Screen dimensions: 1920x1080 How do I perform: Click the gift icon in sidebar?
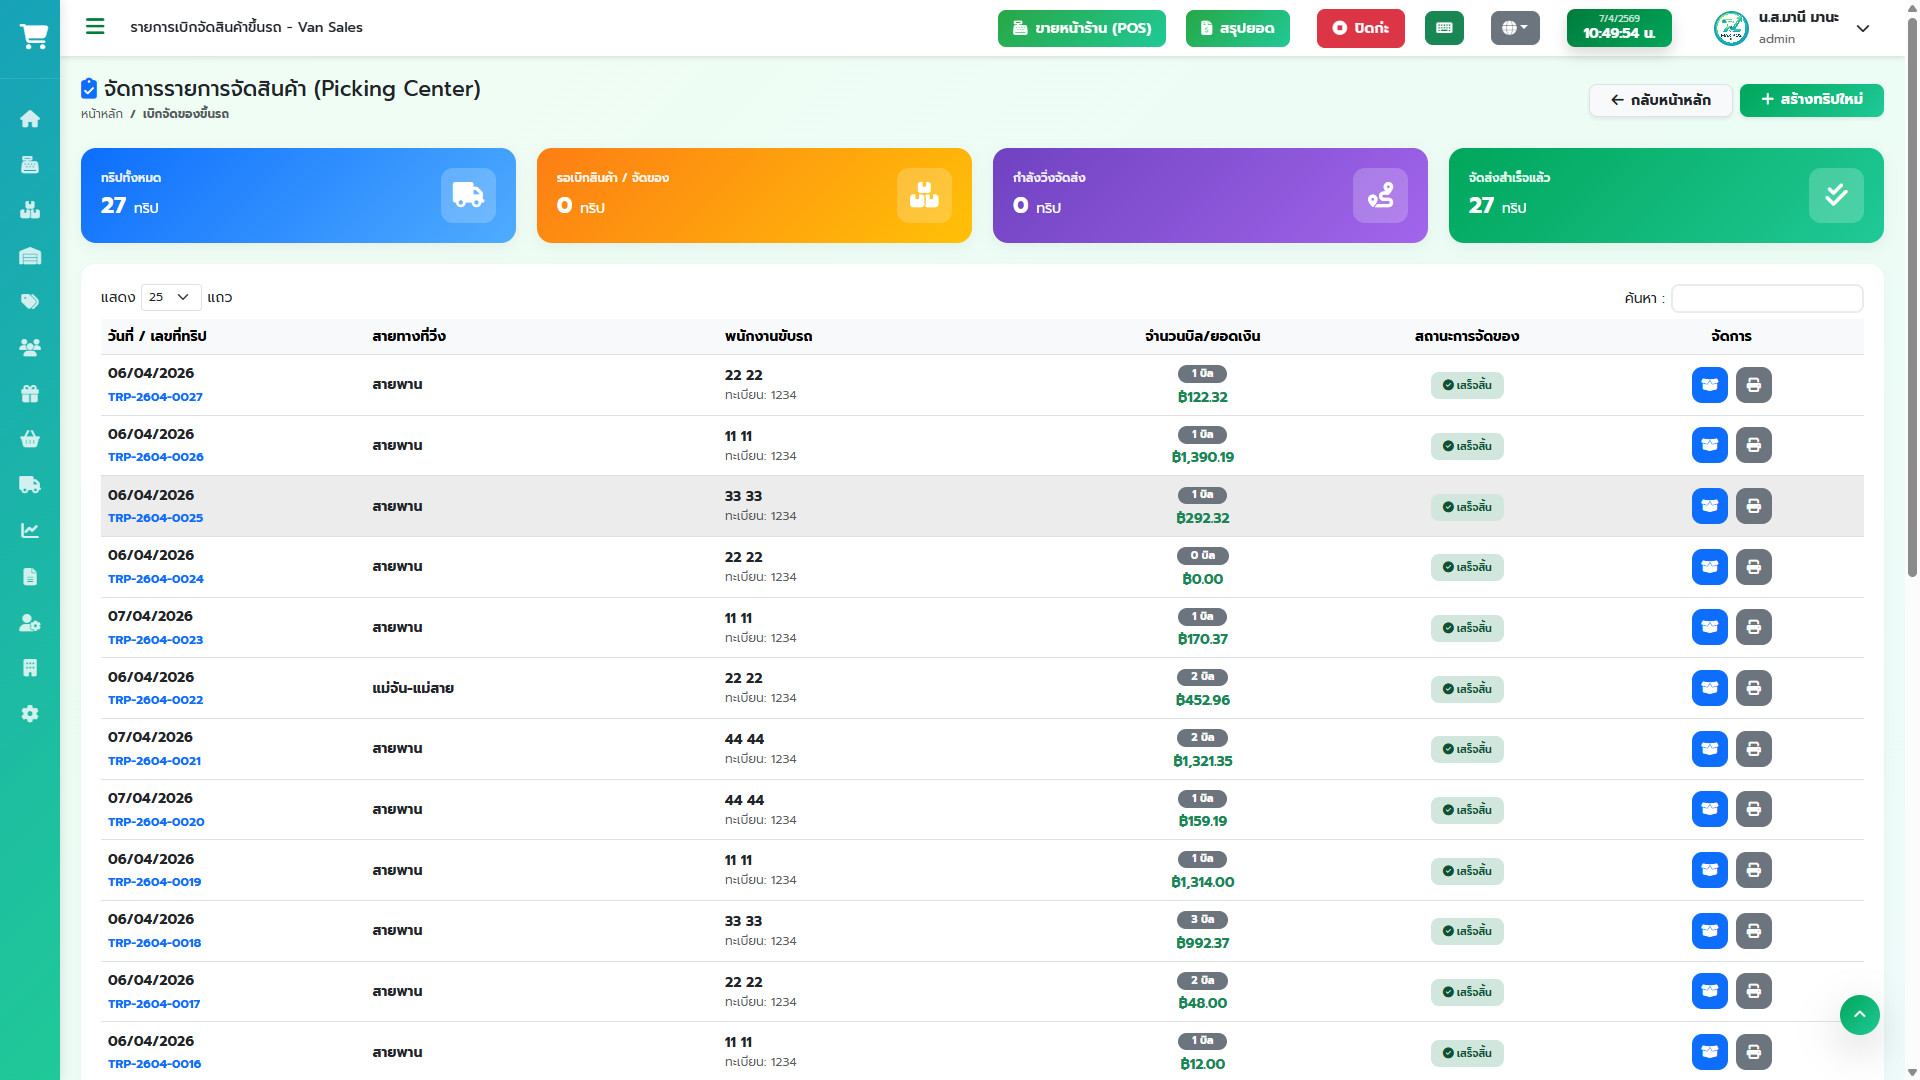(30, 394)
